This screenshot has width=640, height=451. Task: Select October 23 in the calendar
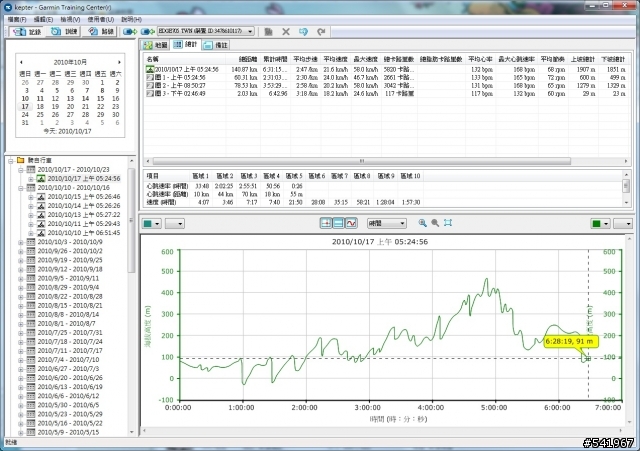116,107
